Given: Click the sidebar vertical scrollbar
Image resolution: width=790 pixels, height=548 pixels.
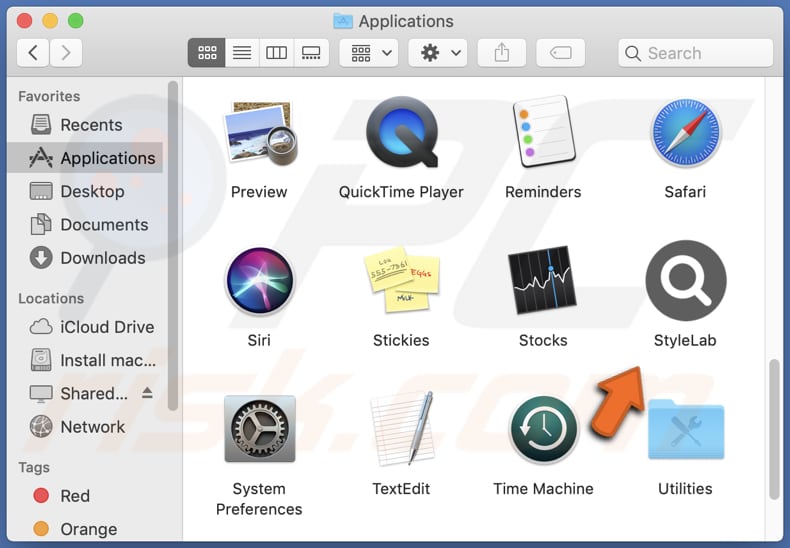Looking at the screenshot, I should coord(173,246).
